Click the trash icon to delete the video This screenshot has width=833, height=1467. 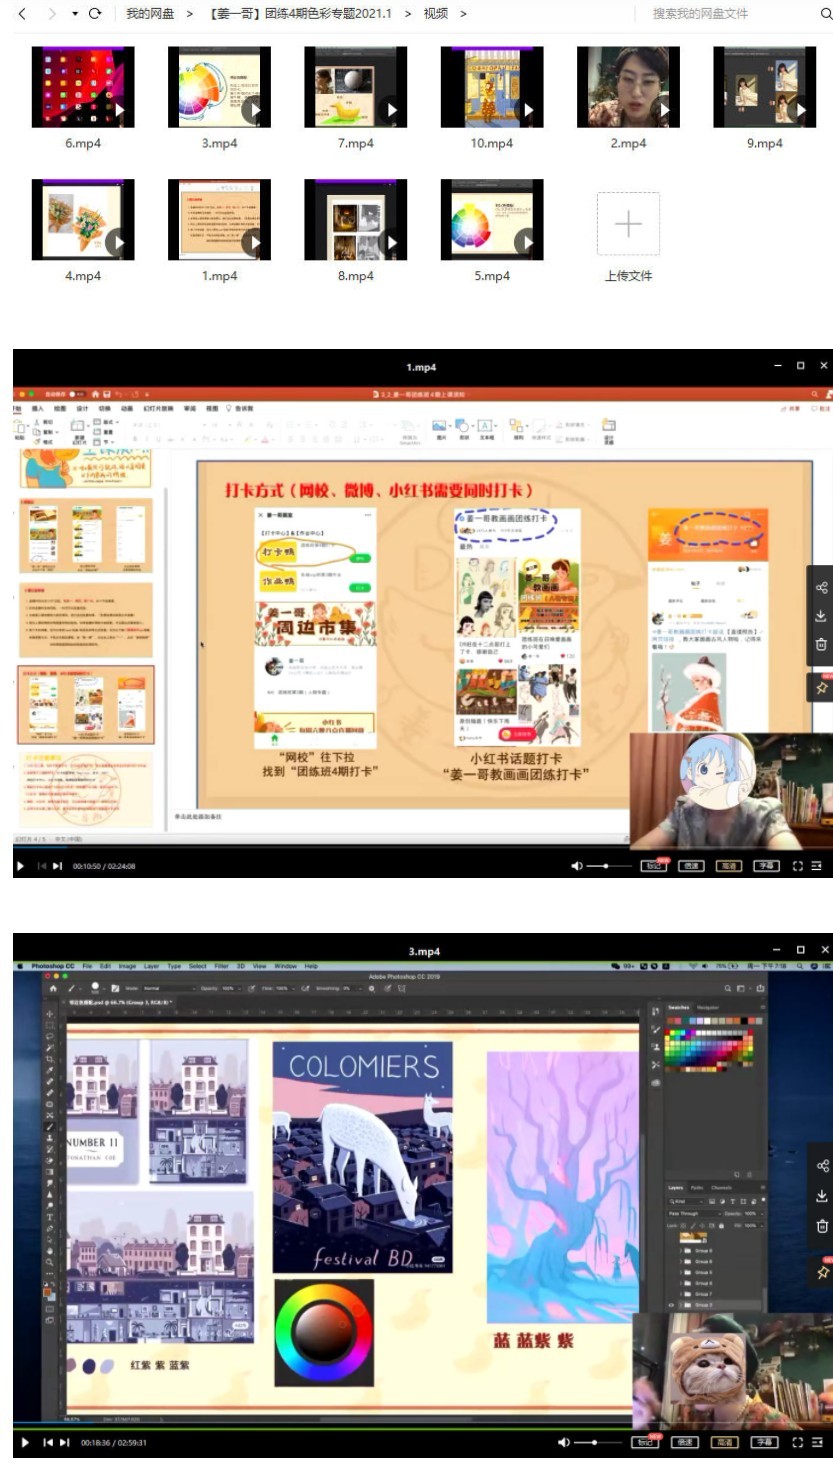pyautogui.click(x=822, y=645)
